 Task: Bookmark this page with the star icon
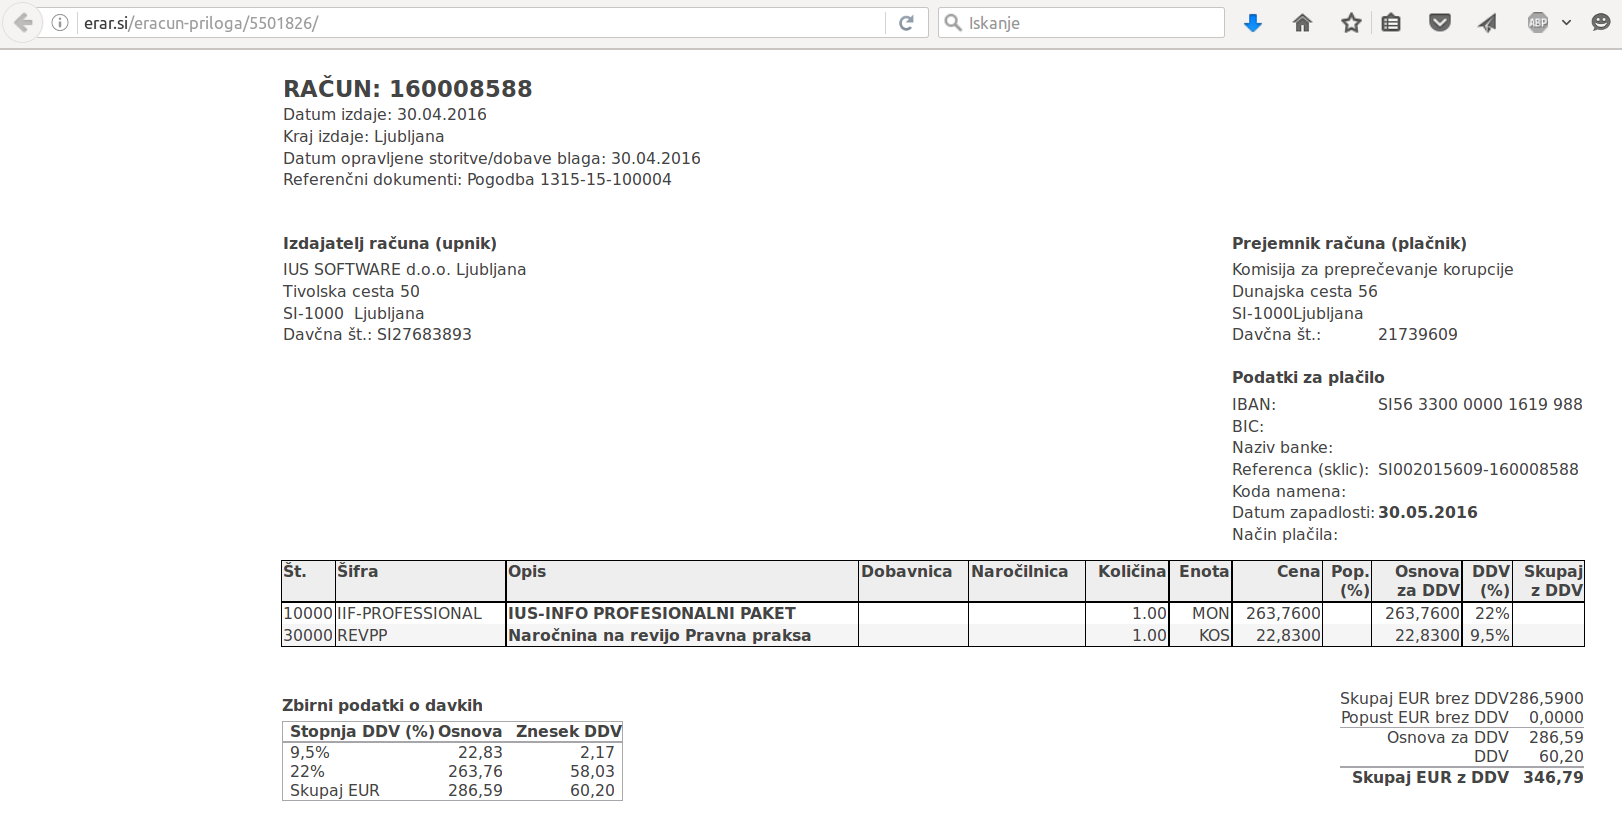pyautogui.click(x=1351, y=23)
